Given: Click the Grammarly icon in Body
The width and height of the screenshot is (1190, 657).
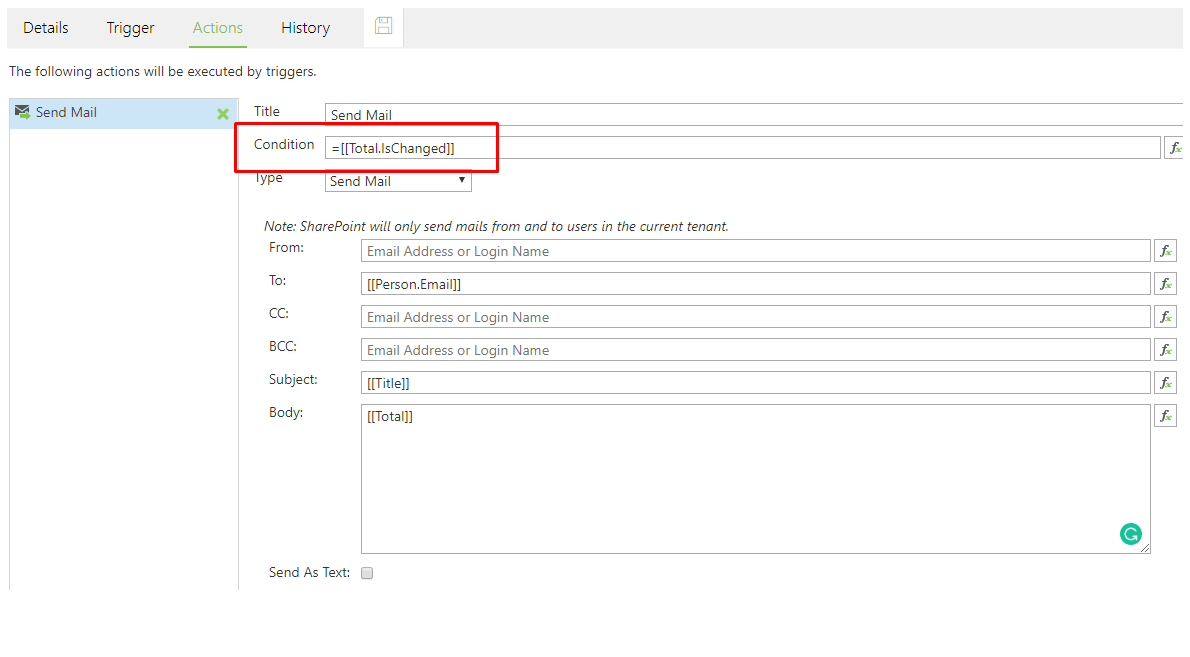Looking at the screenshot, I should pyautogui.click(x=1130, y=534).
